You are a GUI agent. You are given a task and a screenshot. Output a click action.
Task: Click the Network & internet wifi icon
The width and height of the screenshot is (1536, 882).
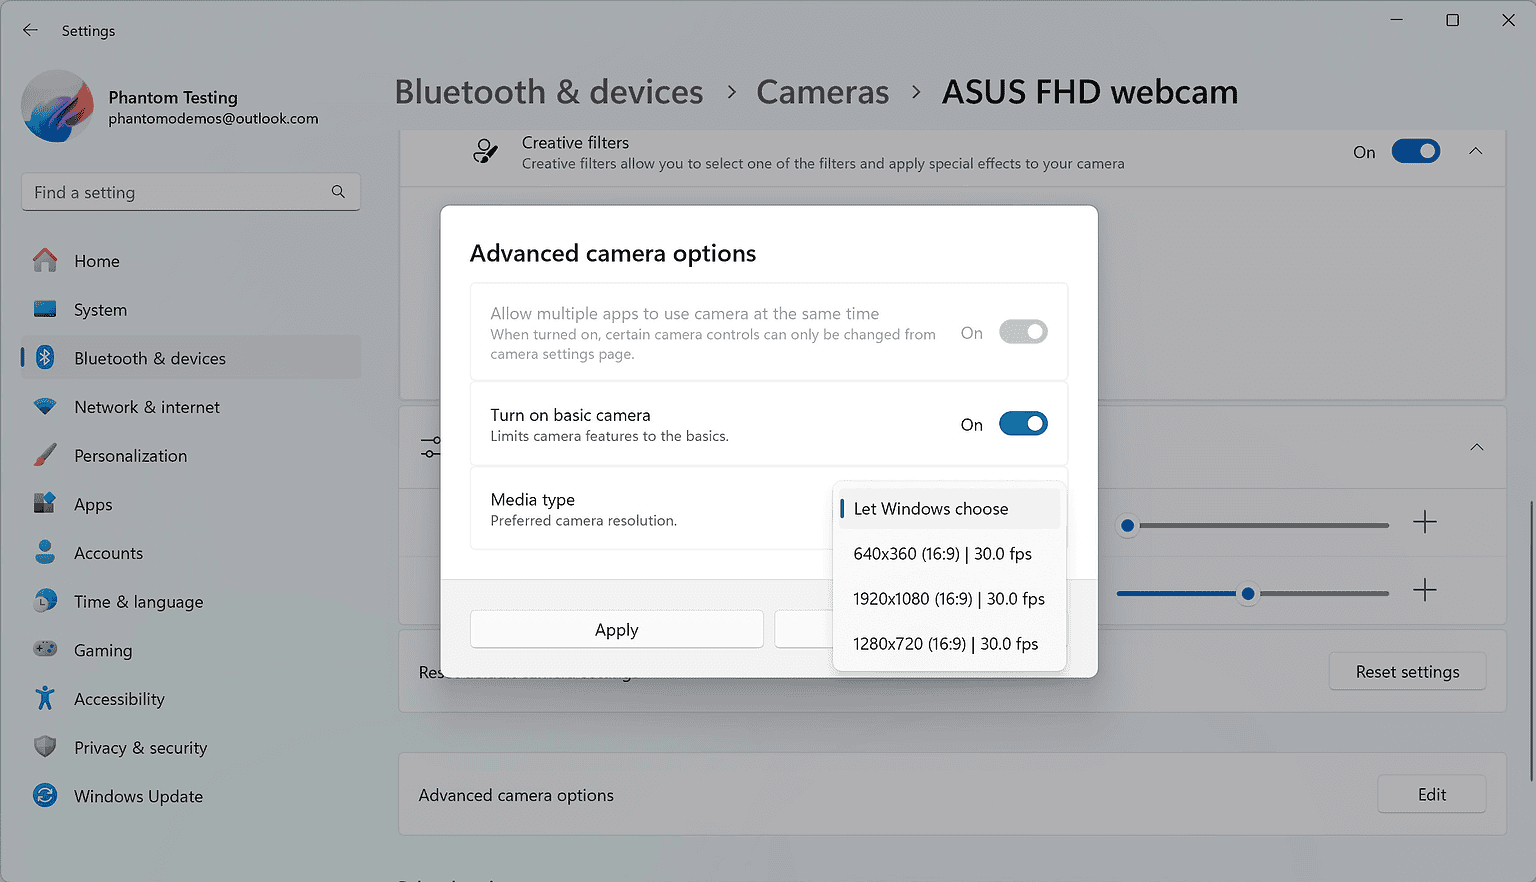[45, 407]
